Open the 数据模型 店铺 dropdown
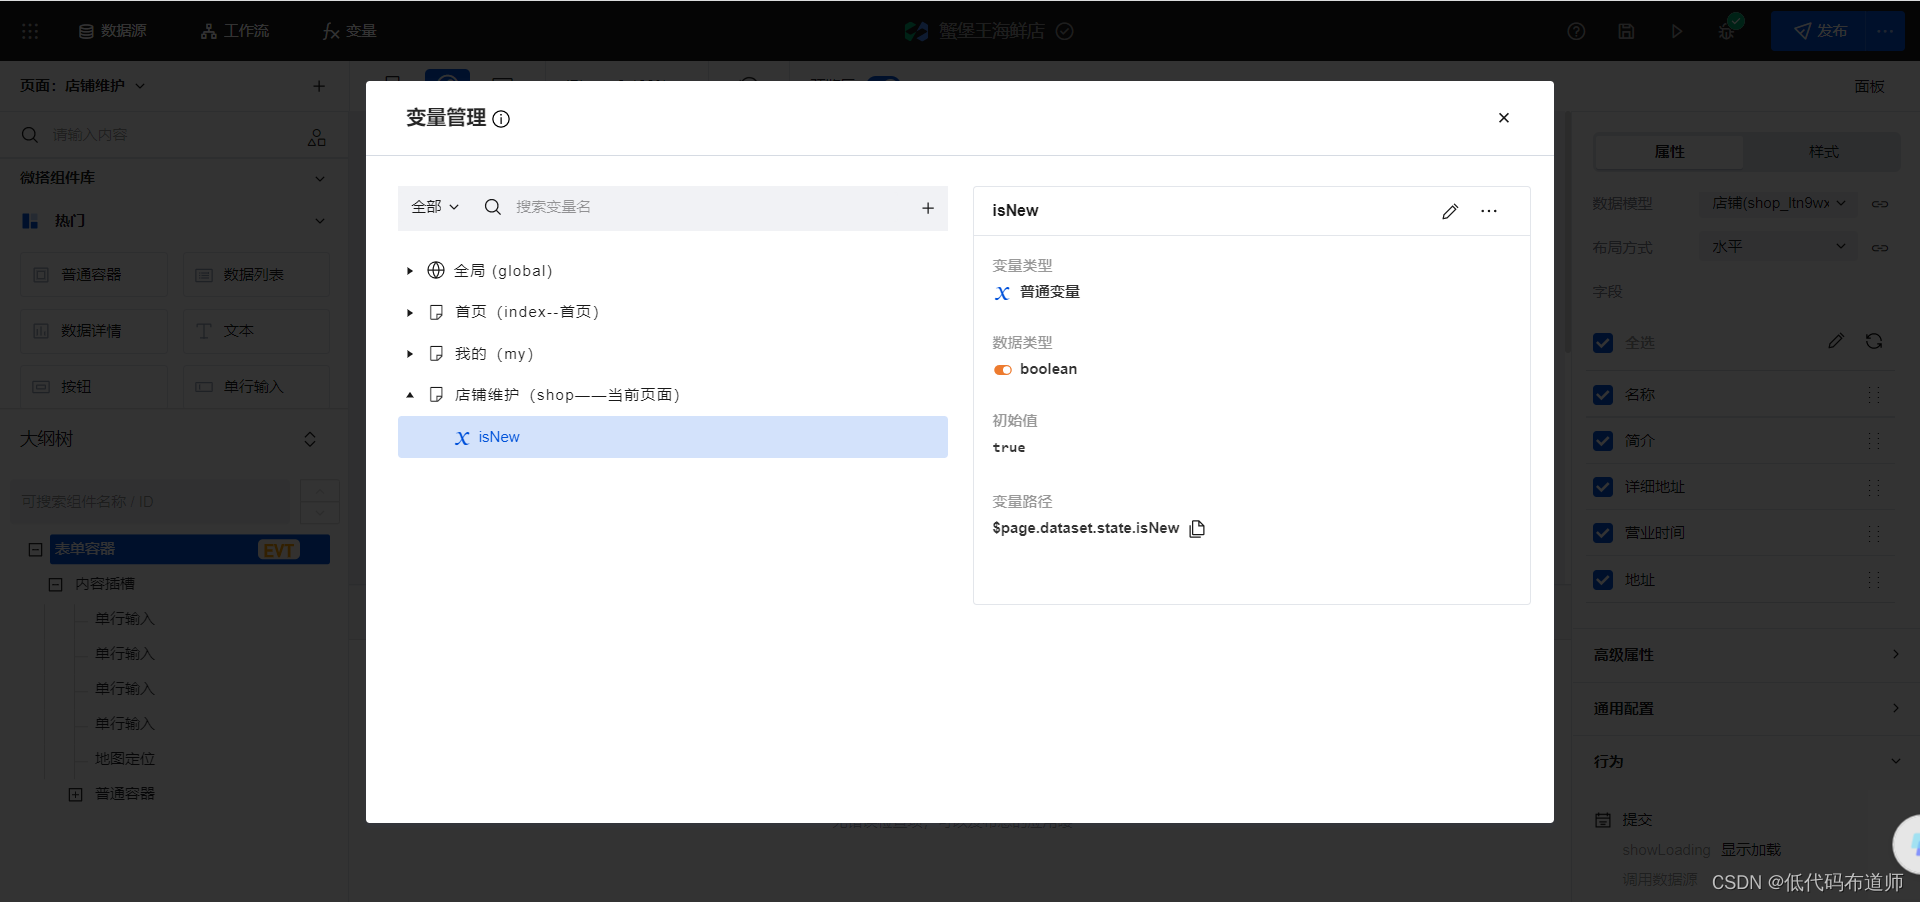The width and height of the screenshot is (1920, 902). coord(1778,203)
